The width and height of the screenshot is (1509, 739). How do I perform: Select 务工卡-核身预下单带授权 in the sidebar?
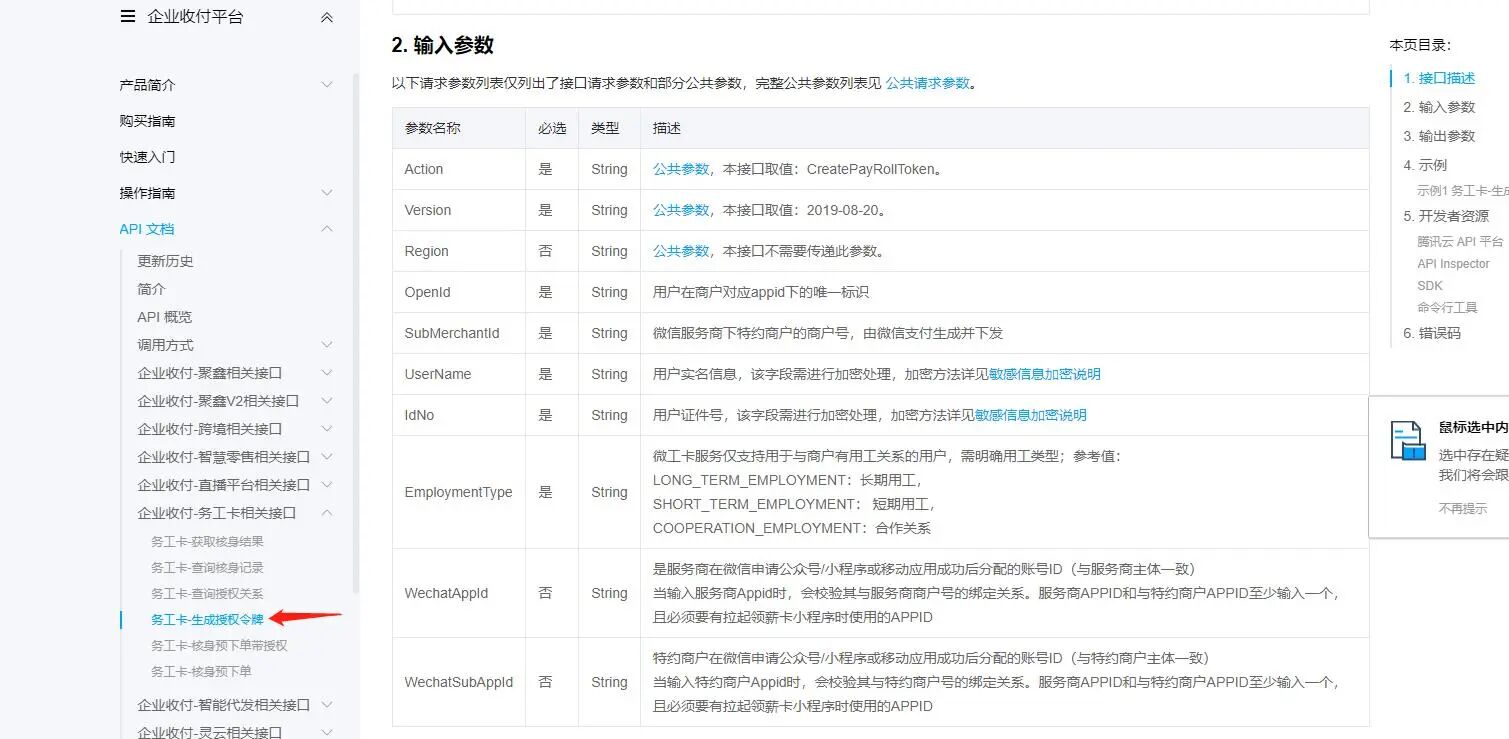pyautogui.click(x=219, y=646)
